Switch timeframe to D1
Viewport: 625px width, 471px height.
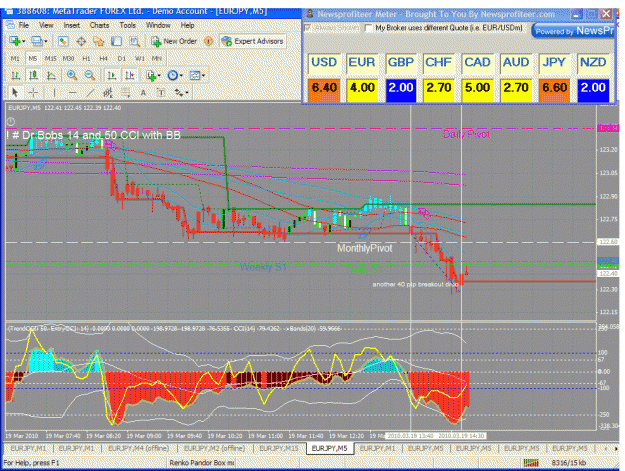[x=122, y=58]
